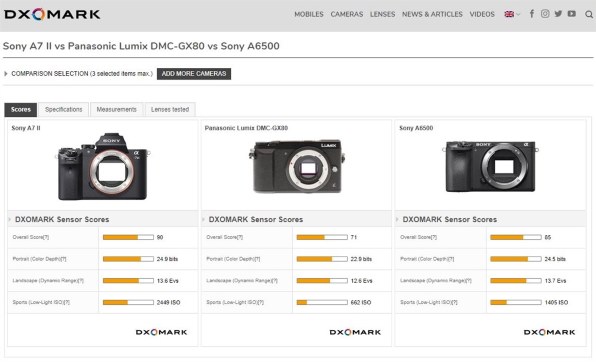Collapse Panasonic GX80 DXOMARK Sensor Scores

point(256,219)
